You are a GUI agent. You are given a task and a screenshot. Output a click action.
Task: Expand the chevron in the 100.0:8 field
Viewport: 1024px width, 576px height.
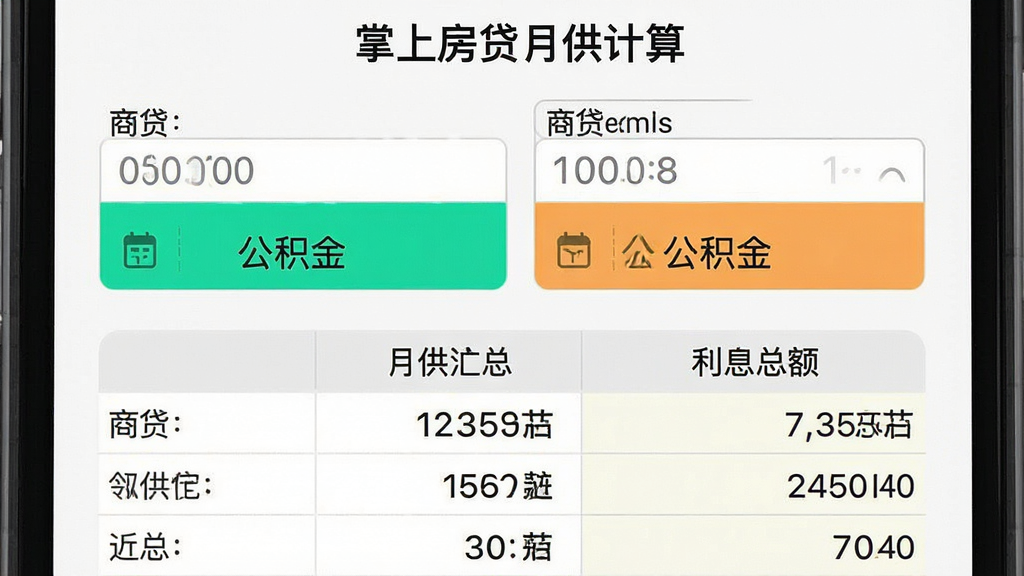891,173
